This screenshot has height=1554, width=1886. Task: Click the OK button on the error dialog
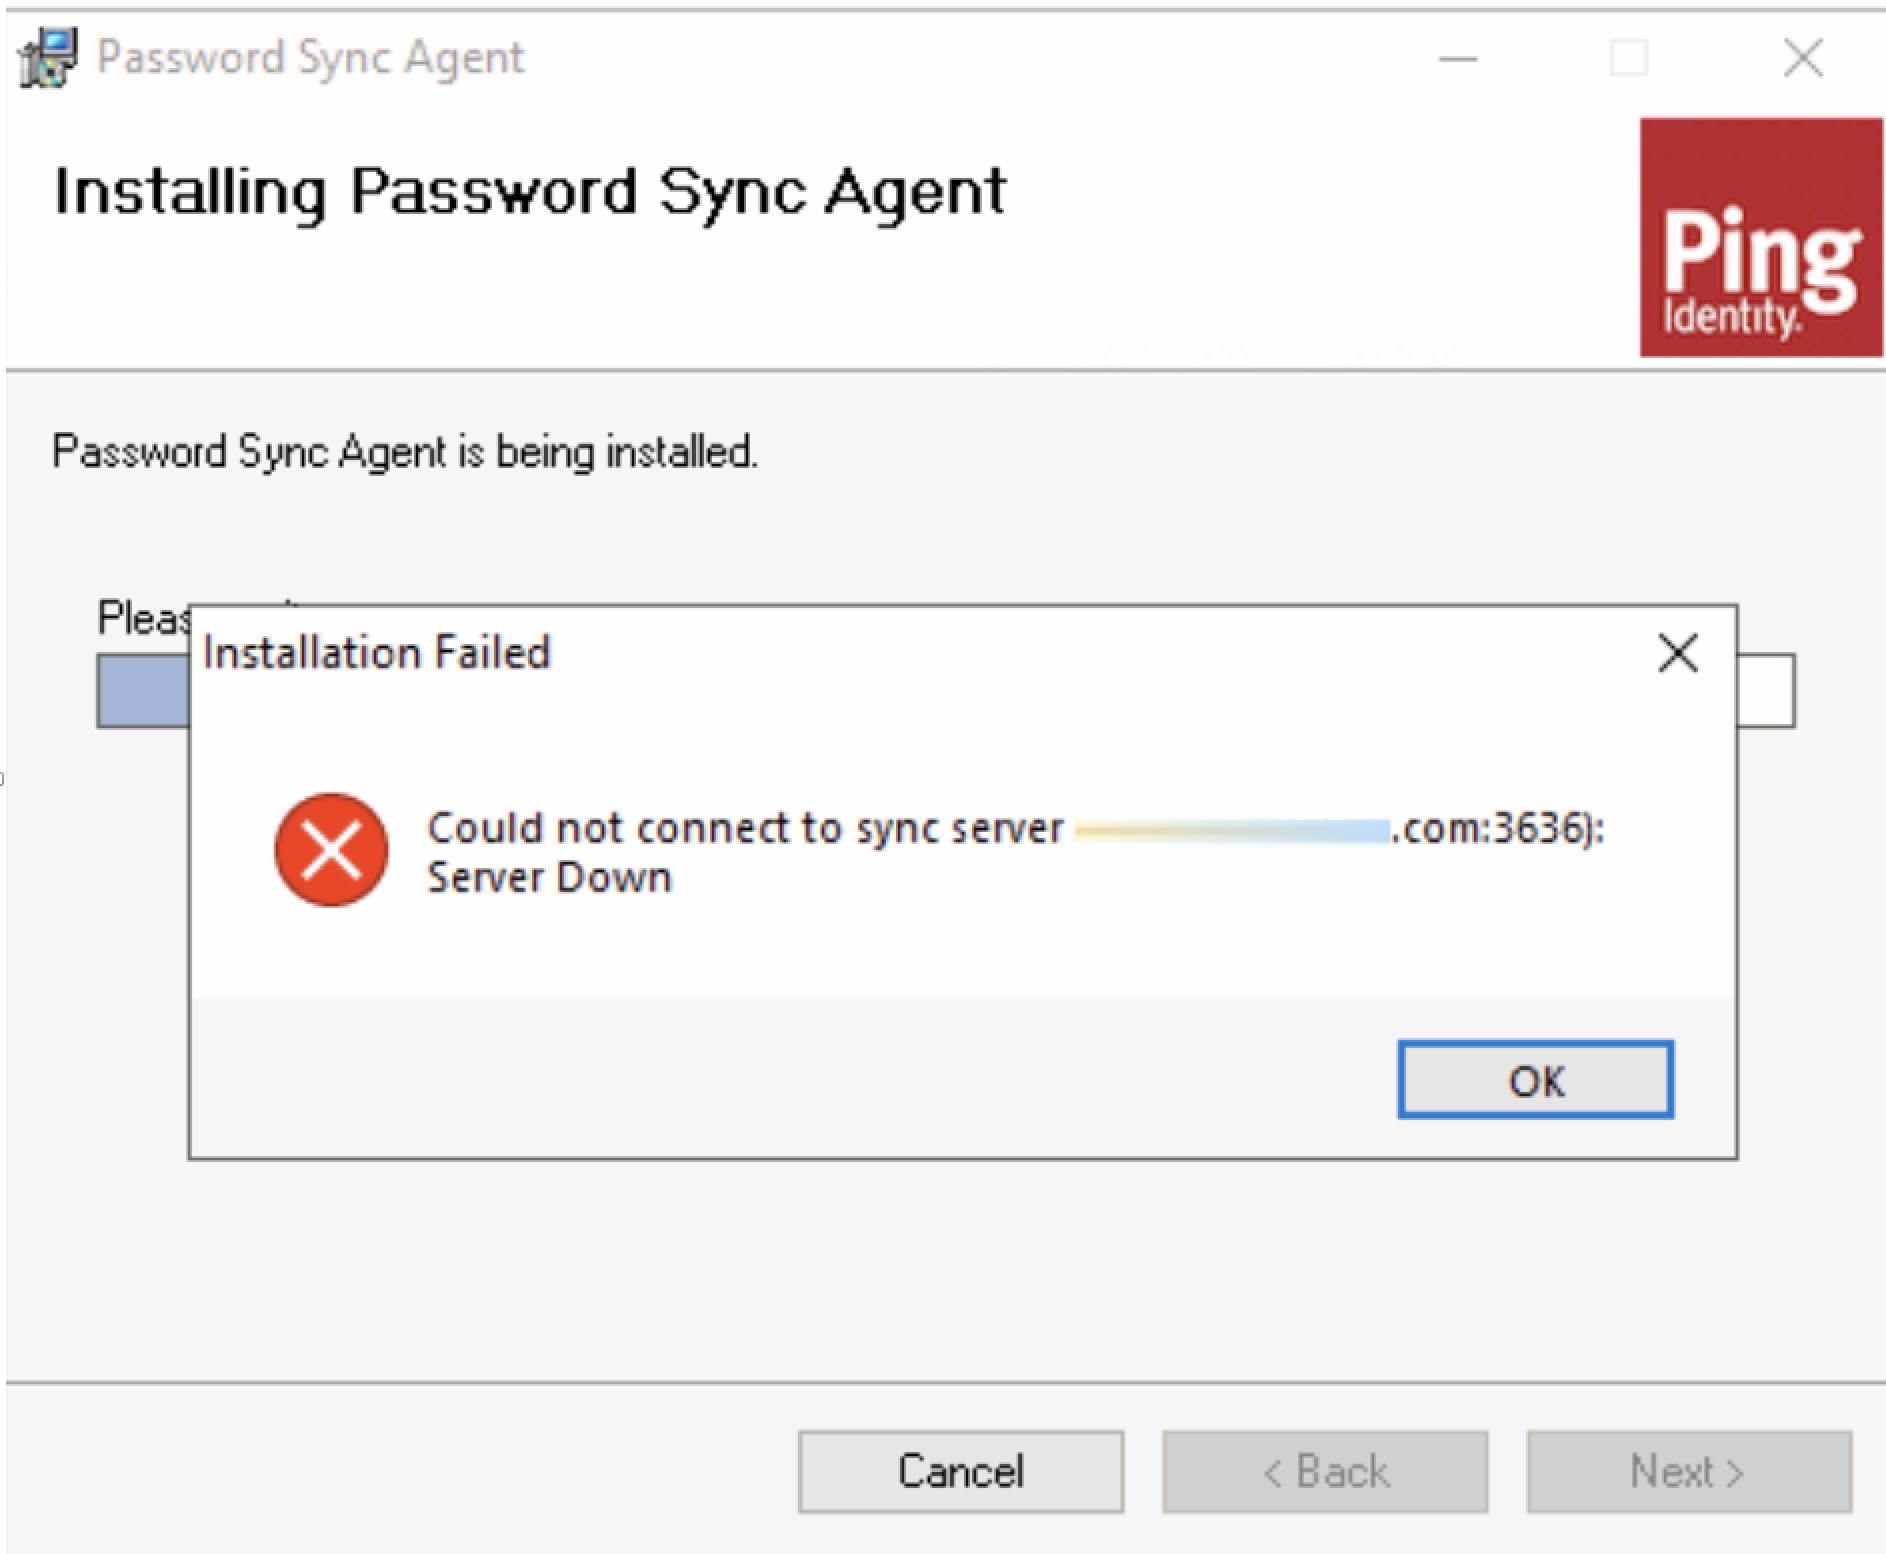(x=1534, y=1080)
